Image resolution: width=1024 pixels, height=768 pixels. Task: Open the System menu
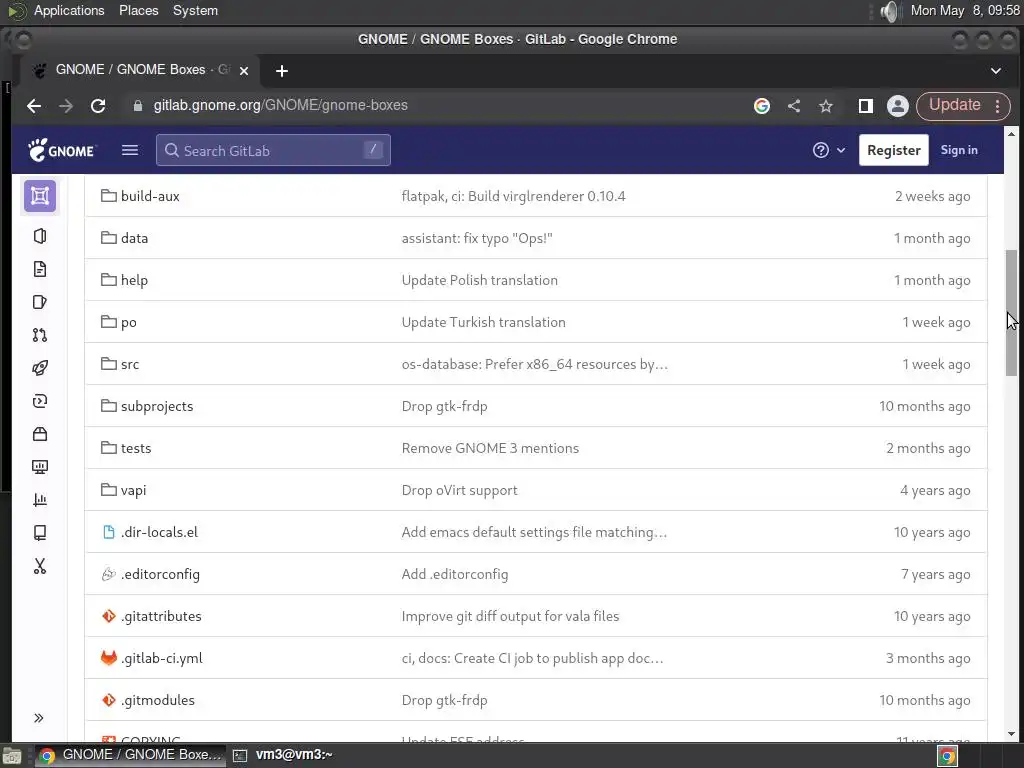point(195,10)
